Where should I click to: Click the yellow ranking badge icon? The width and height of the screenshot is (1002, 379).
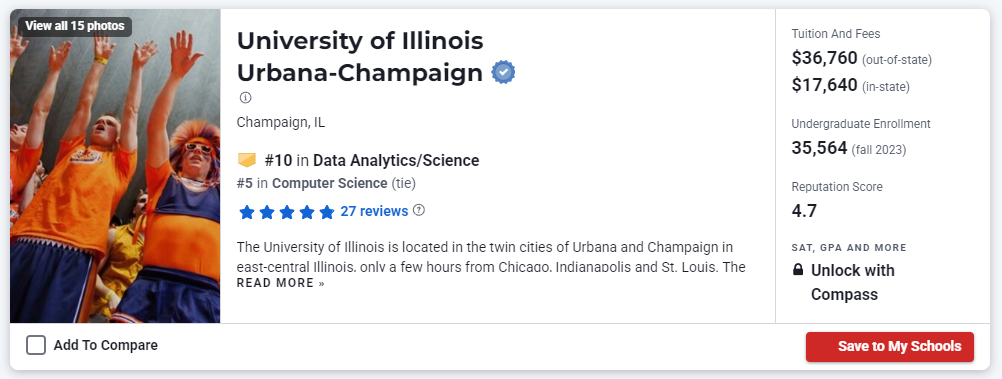(x=247, y=160)
